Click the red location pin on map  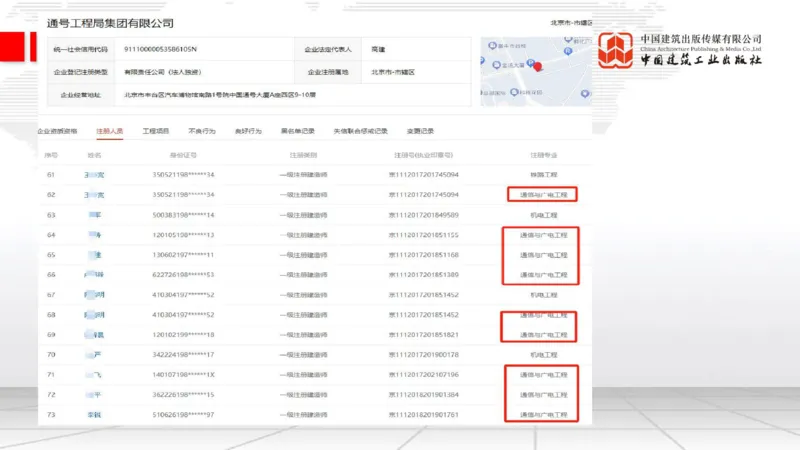click(537, 66)
